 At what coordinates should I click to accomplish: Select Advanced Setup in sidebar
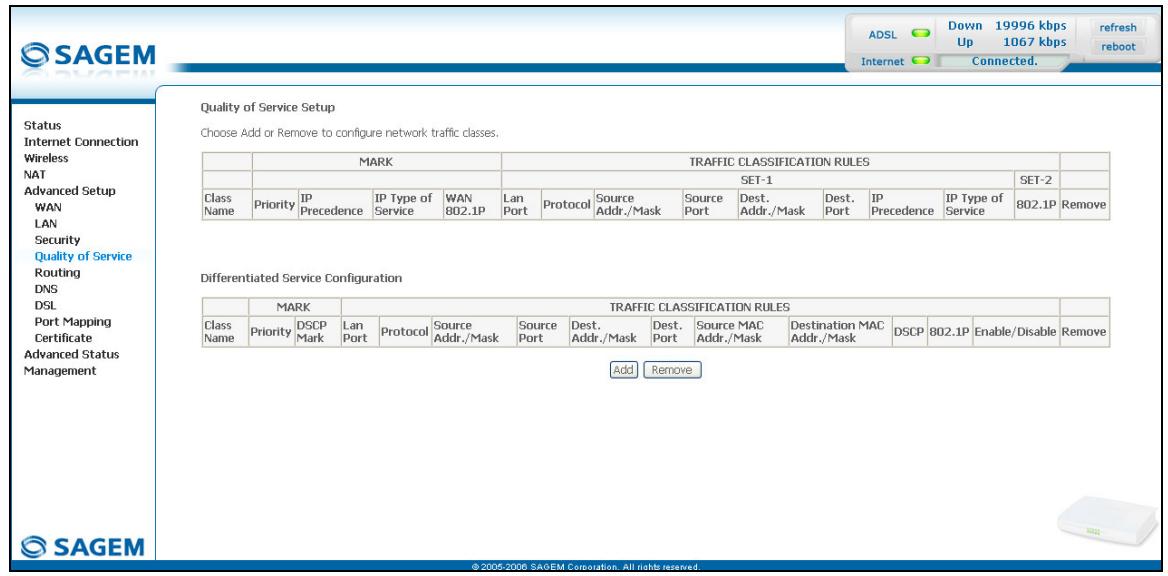(x=69, y=191)
